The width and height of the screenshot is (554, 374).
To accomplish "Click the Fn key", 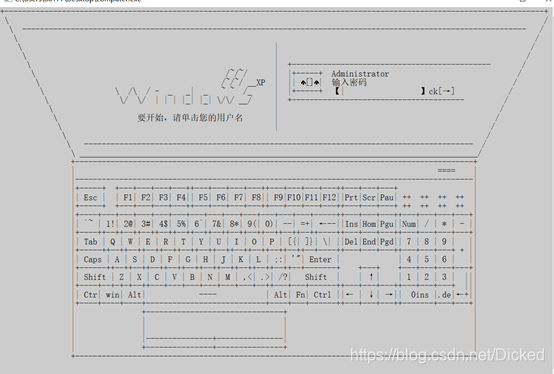I will [300, 295].
